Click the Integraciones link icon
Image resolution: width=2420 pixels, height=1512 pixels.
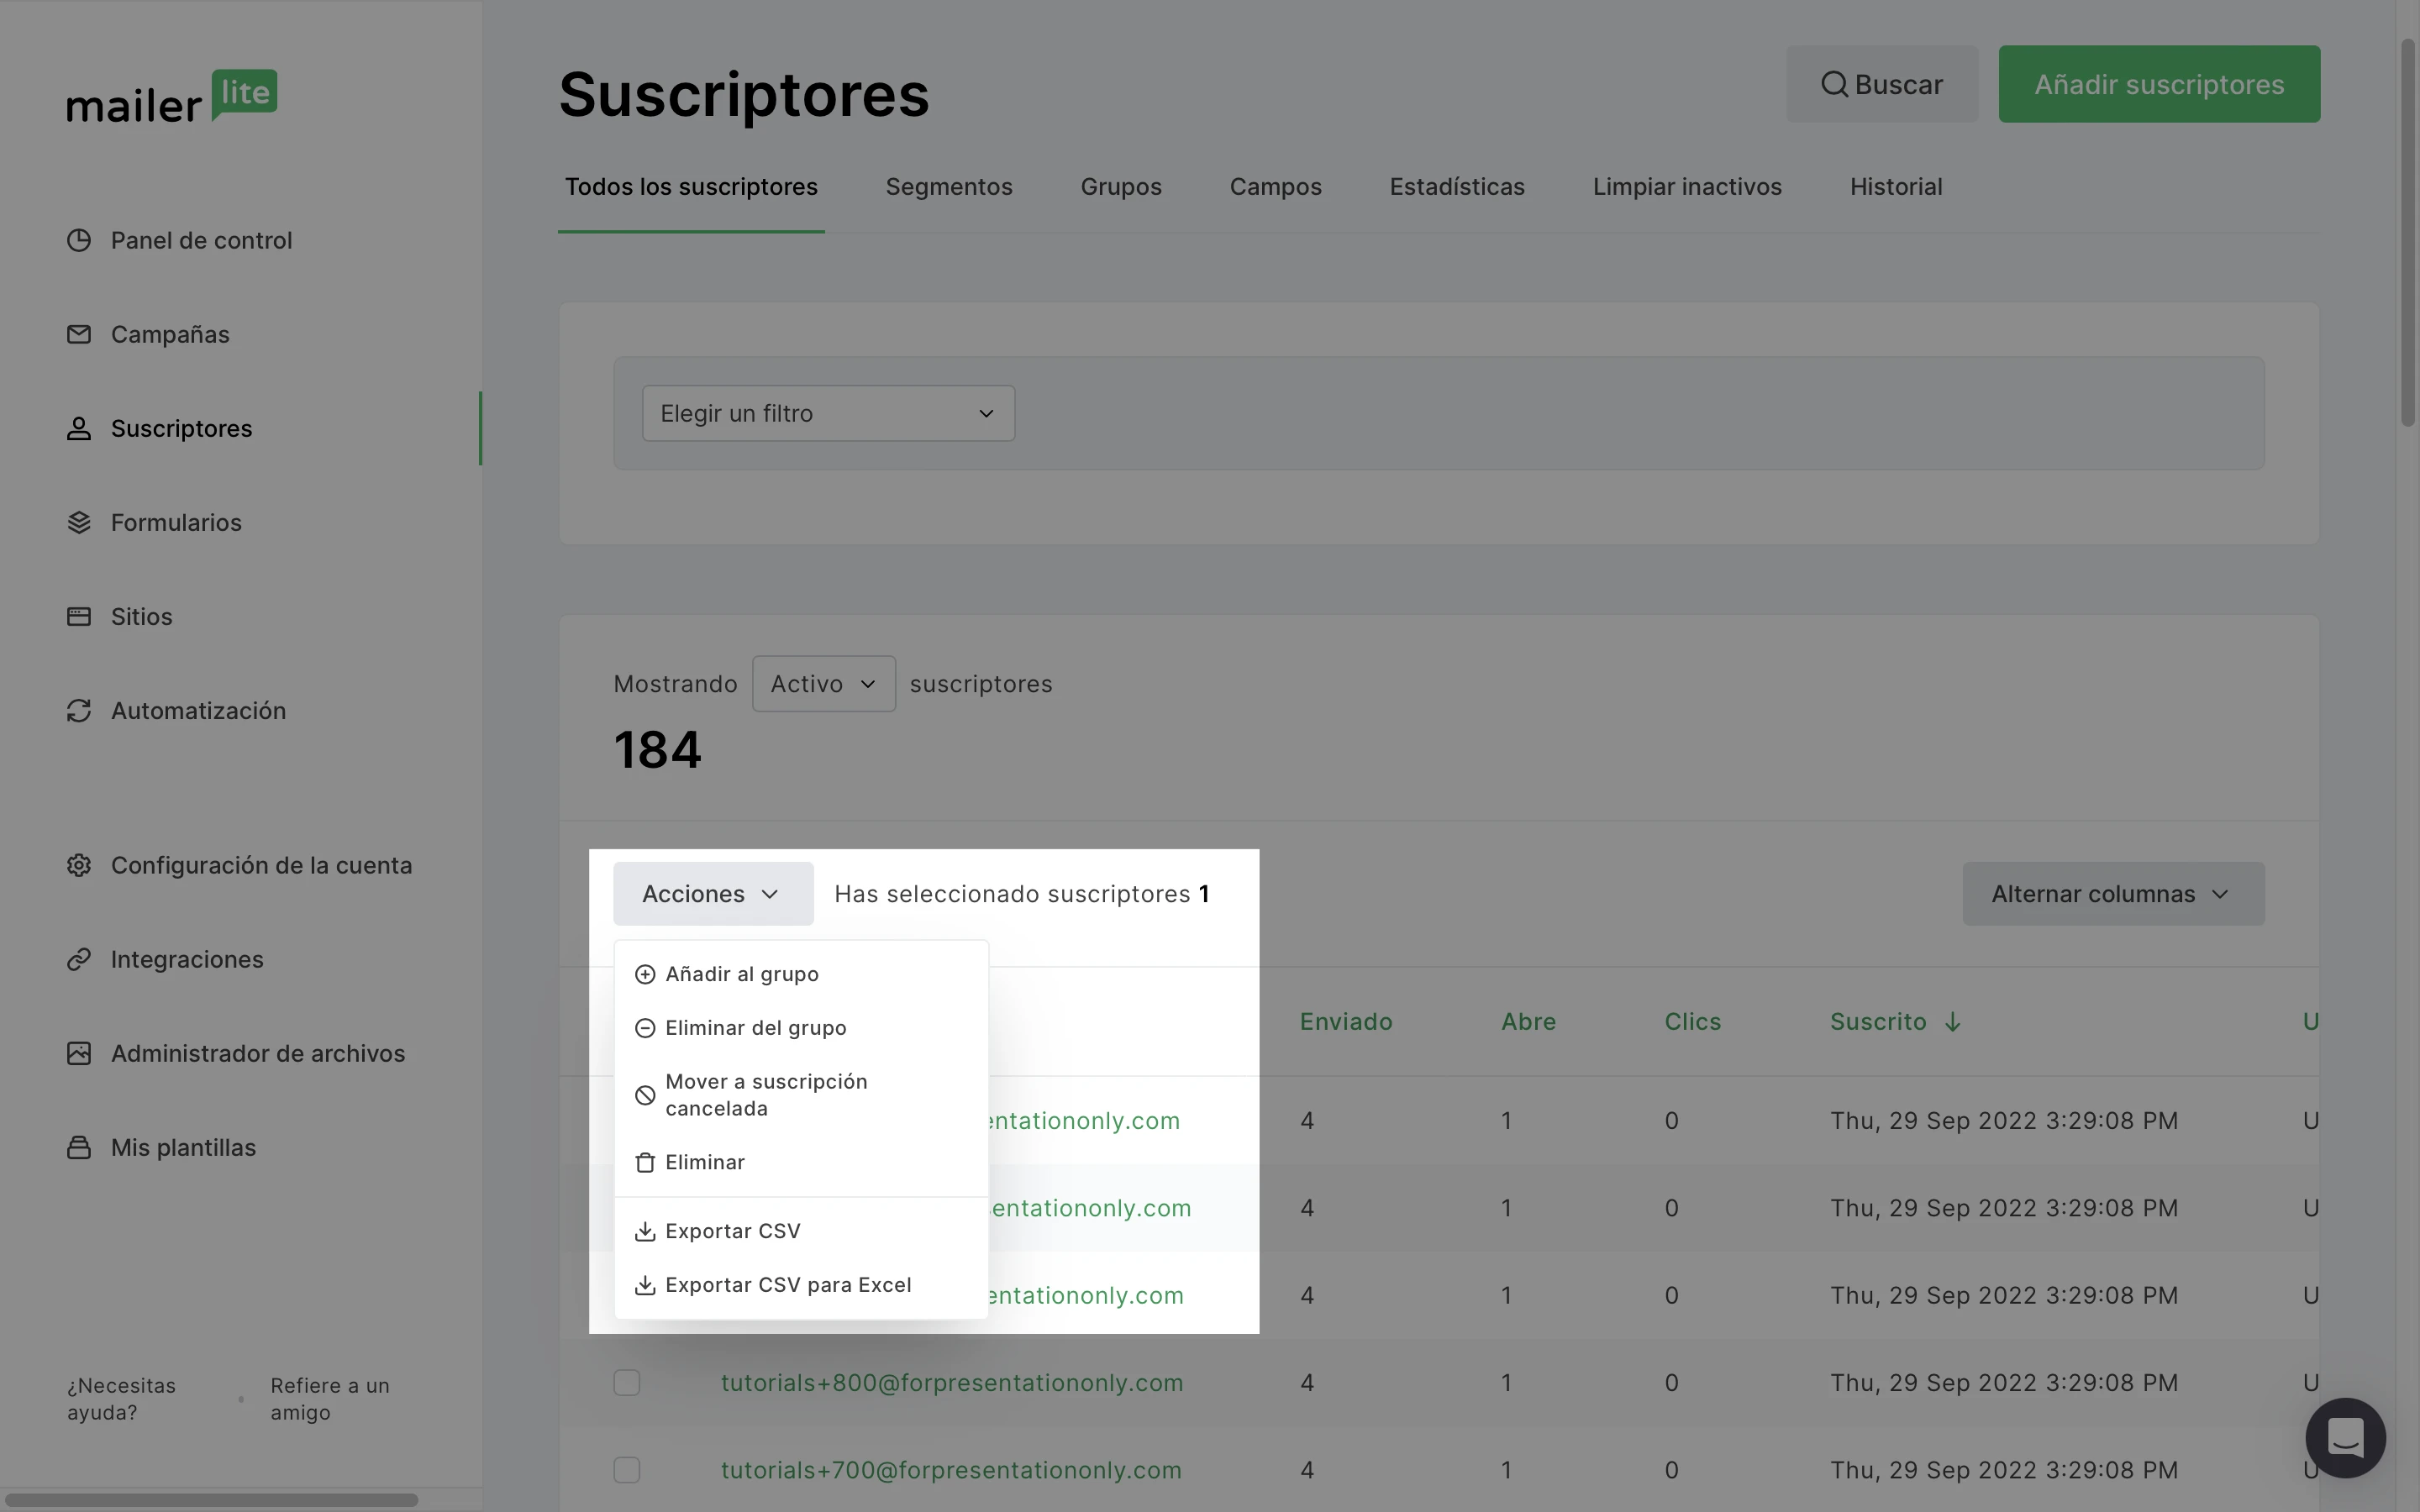point(79,960)
